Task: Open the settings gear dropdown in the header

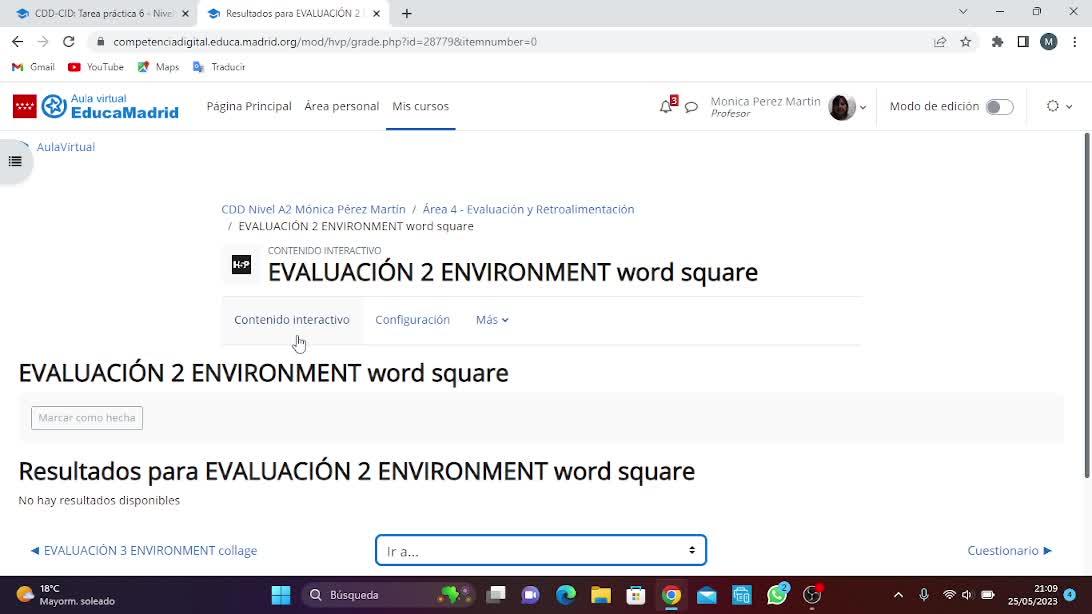Action: point(1059,107)
